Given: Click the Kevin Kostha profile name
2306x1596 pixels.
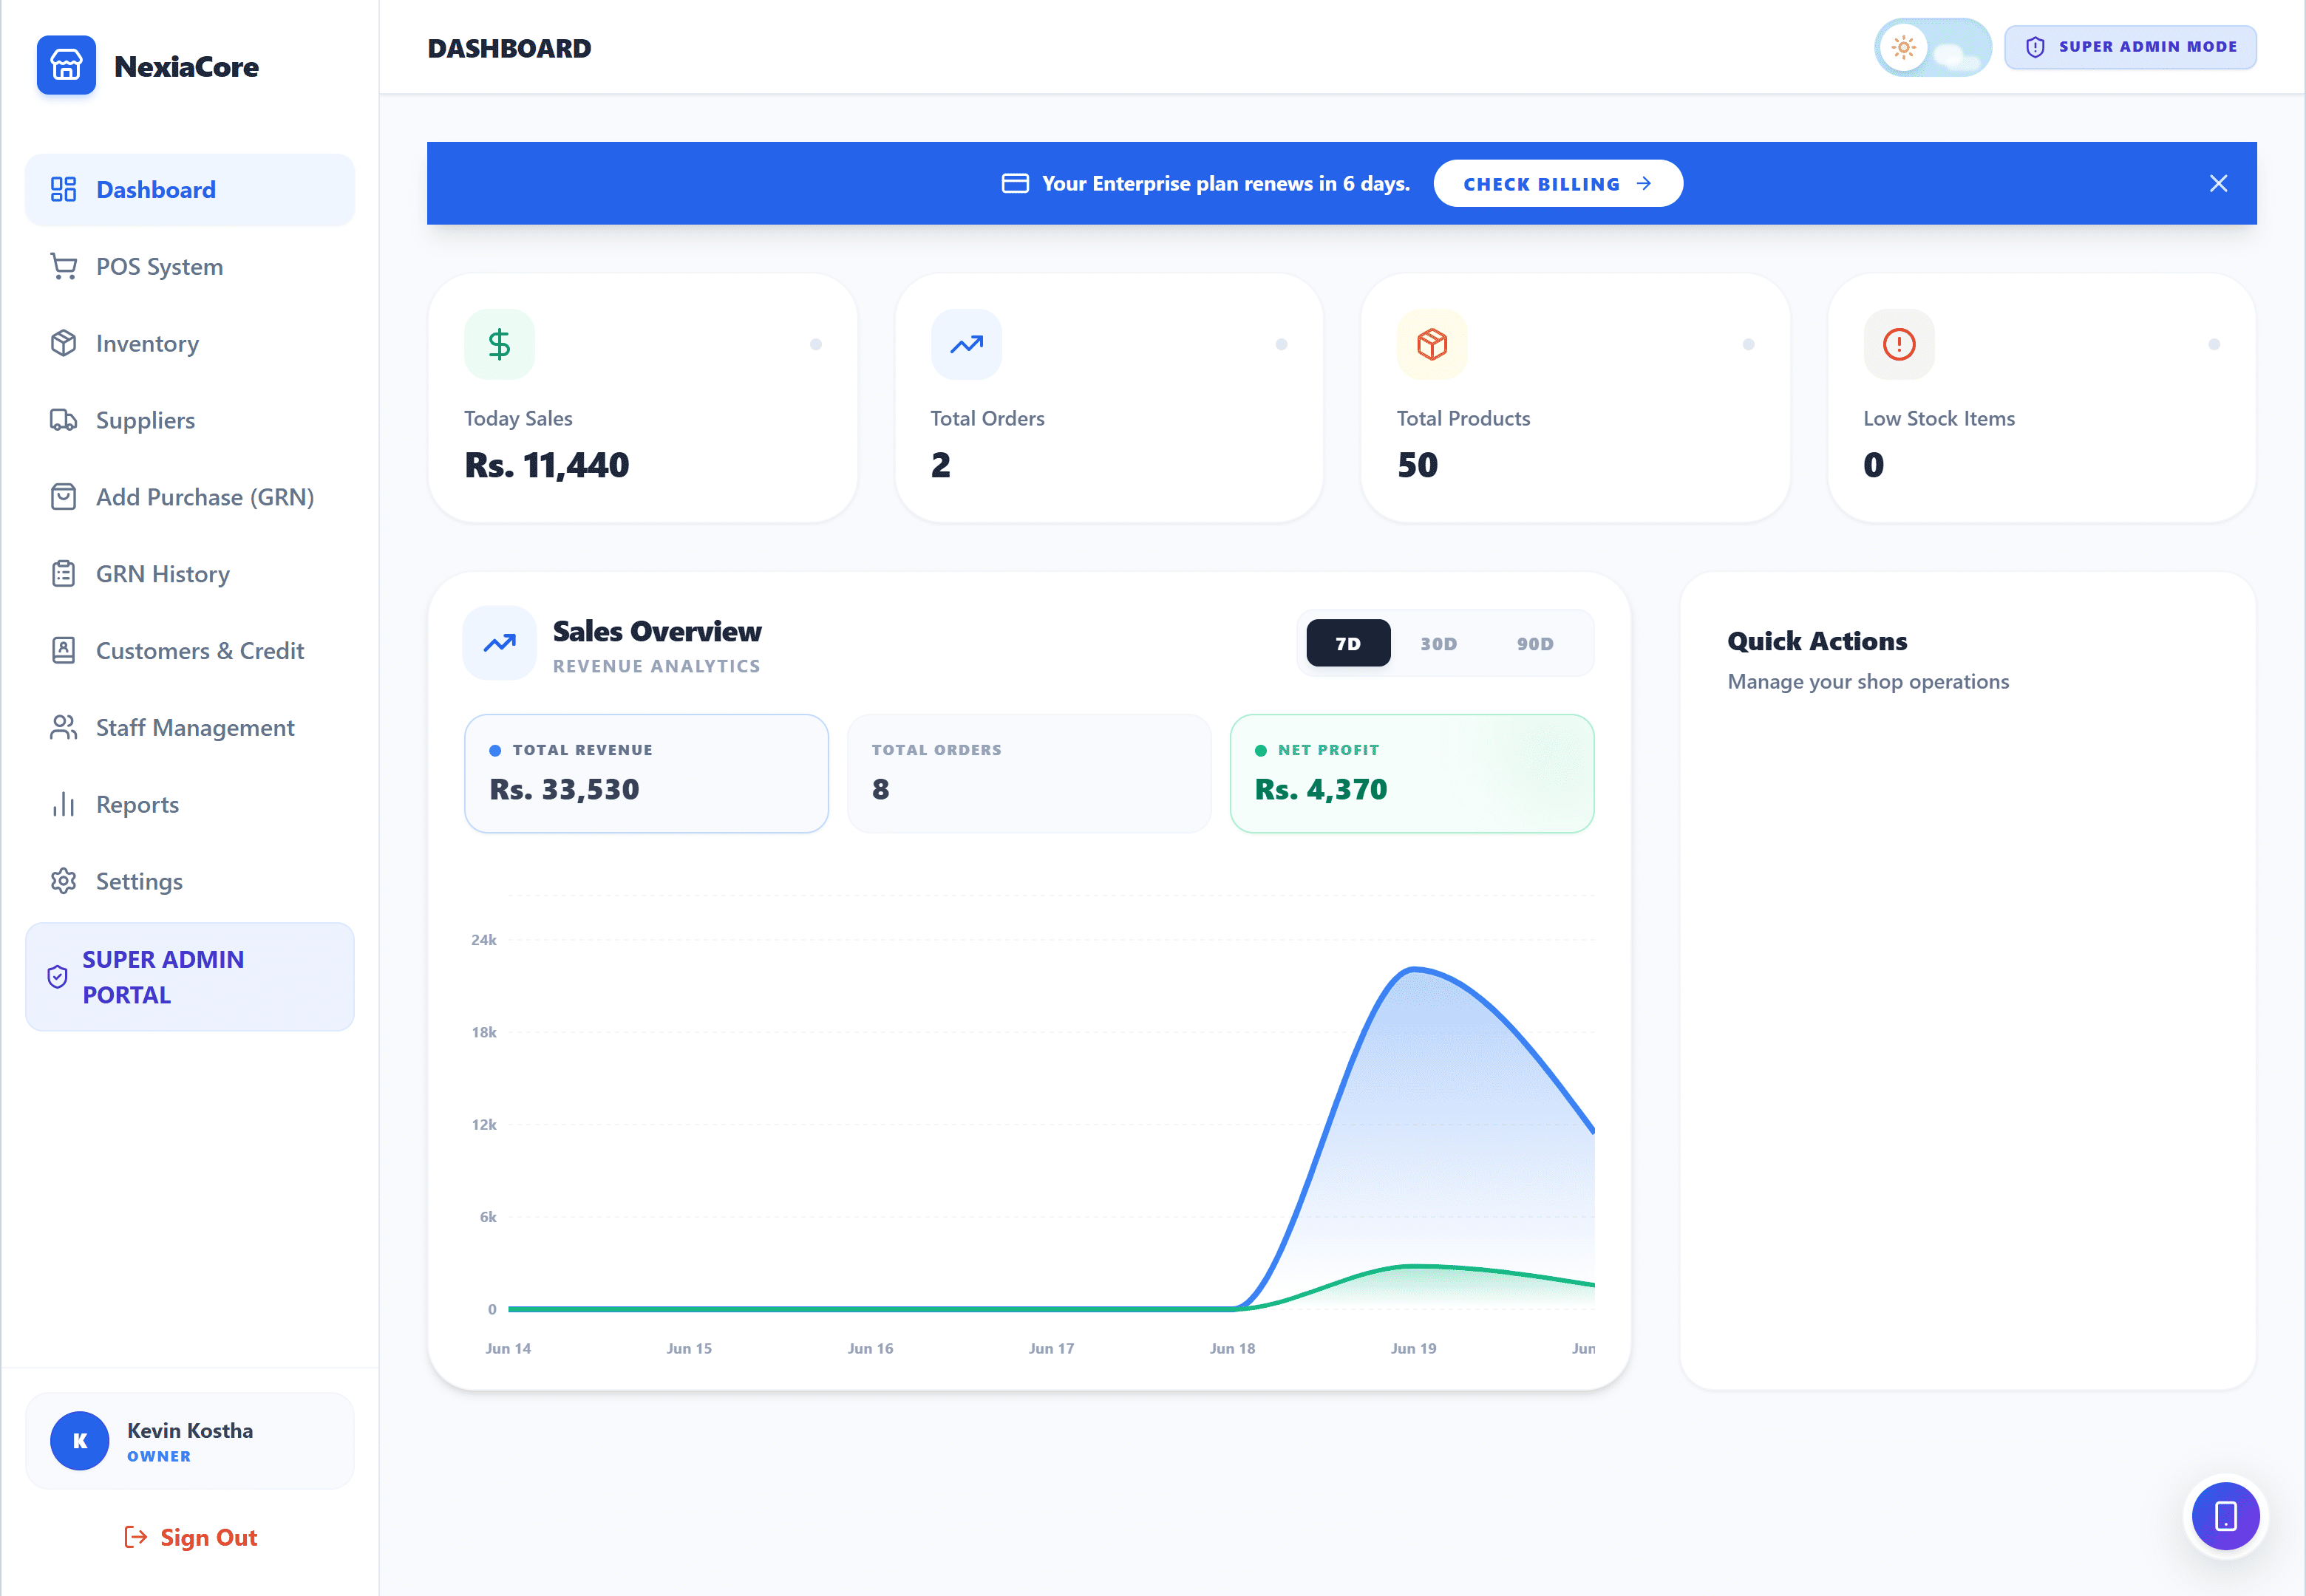Looking at the screenshot, I should pyautogui.click(x=190, y=1431).
